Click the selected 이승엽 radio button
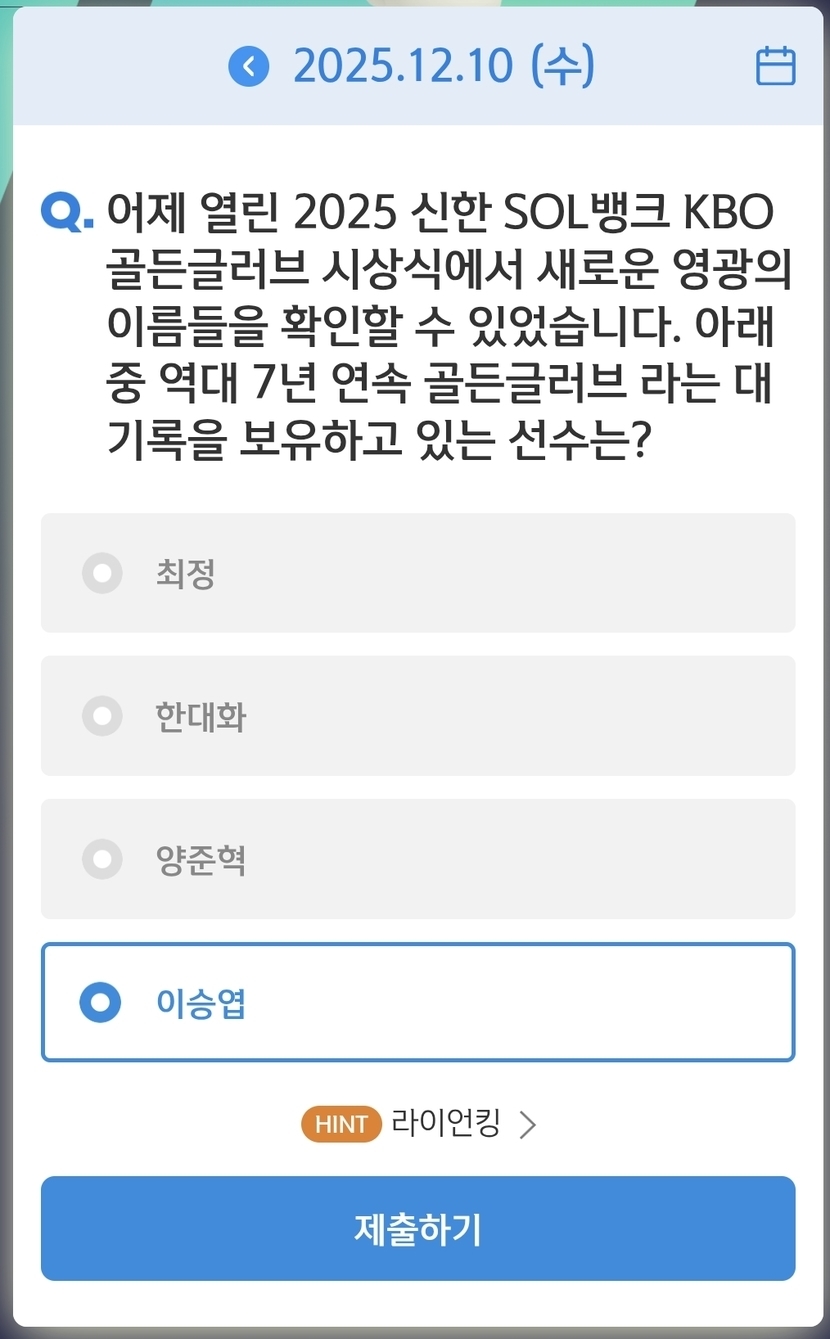The image size is (830, 1339). tap(100, 1002)
